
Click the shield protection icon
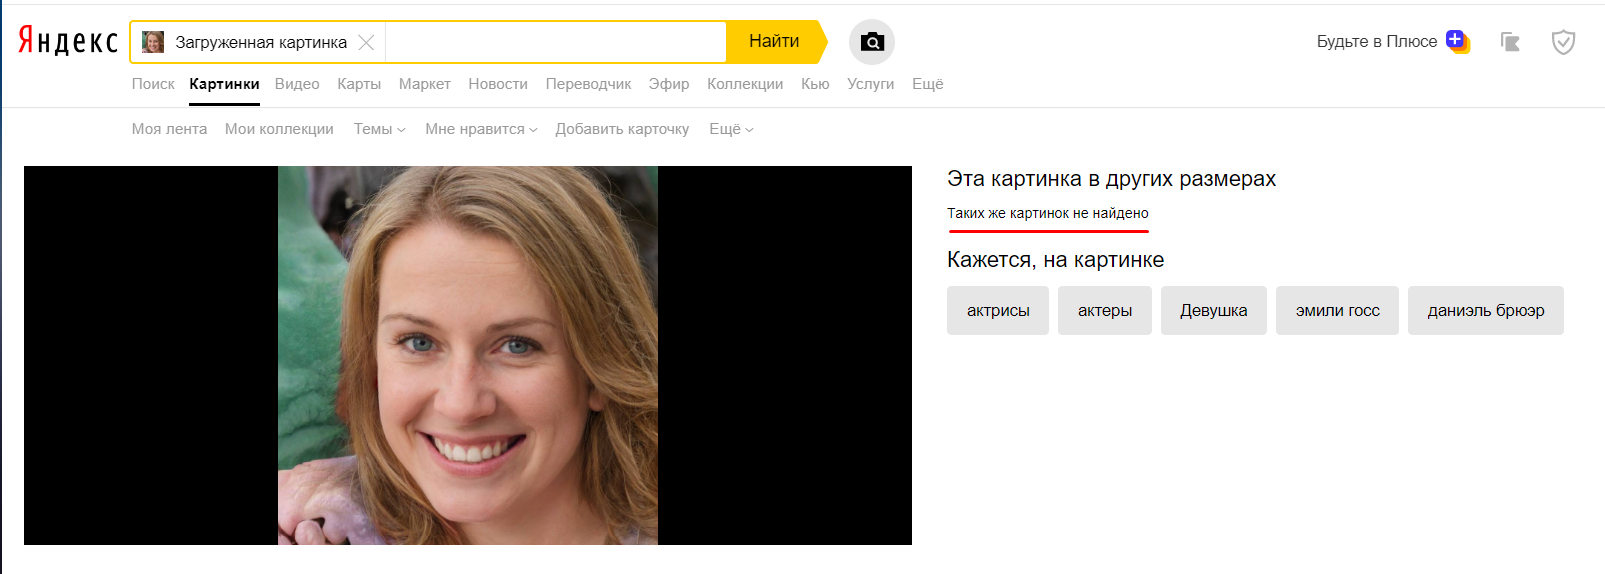point(1562,42)
